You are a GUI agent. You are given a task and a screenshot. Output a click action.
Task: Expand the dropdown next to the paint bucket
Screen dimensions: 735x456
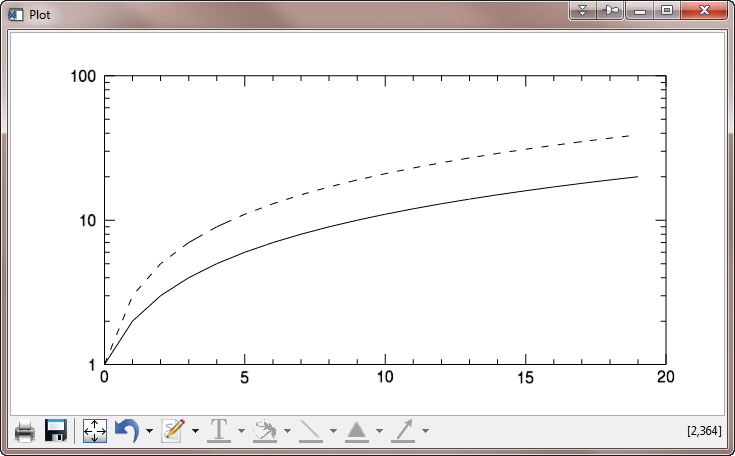point(287,432)
